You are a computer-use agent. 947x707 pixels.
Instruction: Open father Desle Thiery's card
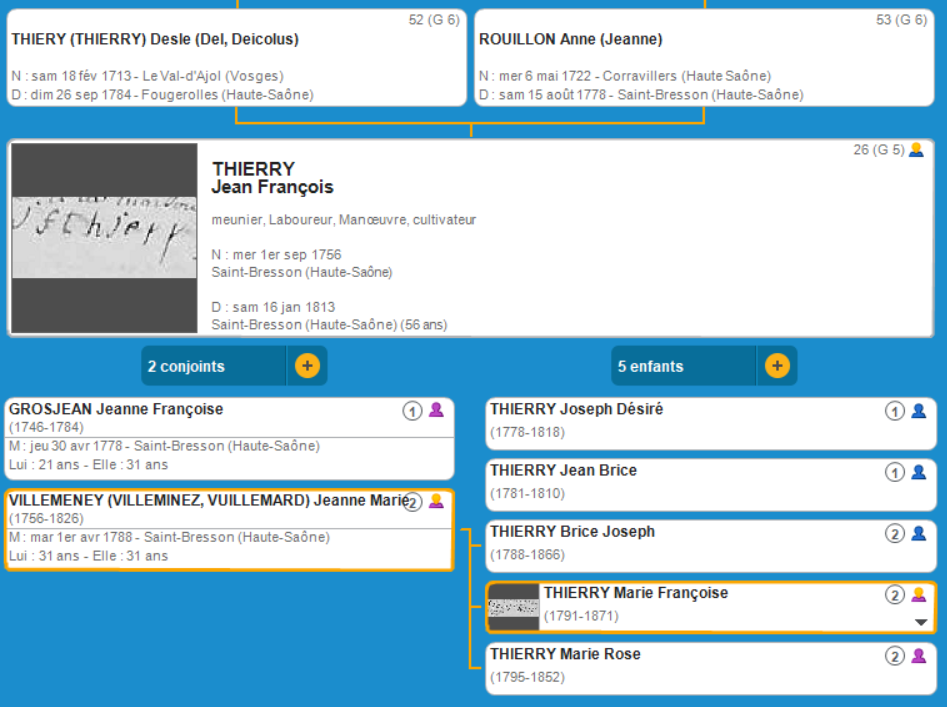(x=238, y=58)
